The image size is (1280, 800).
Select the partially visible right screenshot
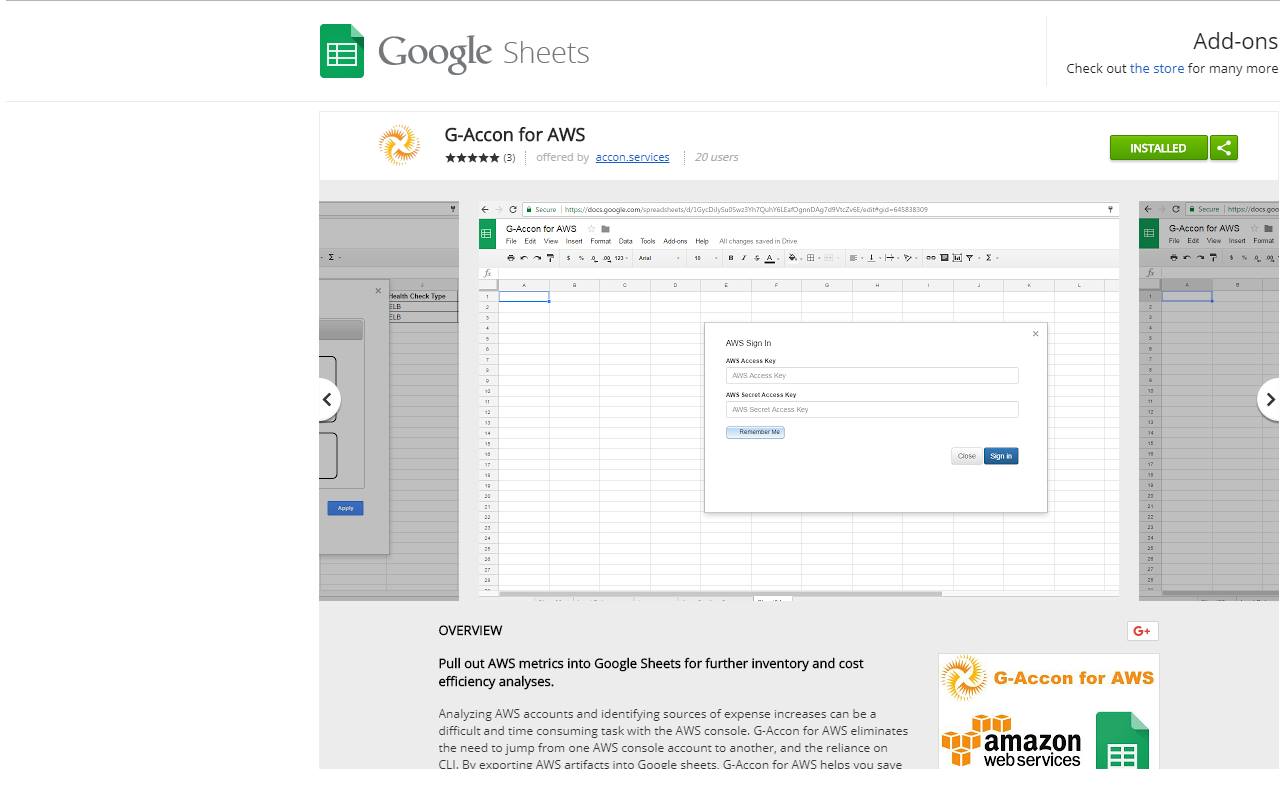pyautogui.click(x=1209, y=400)
